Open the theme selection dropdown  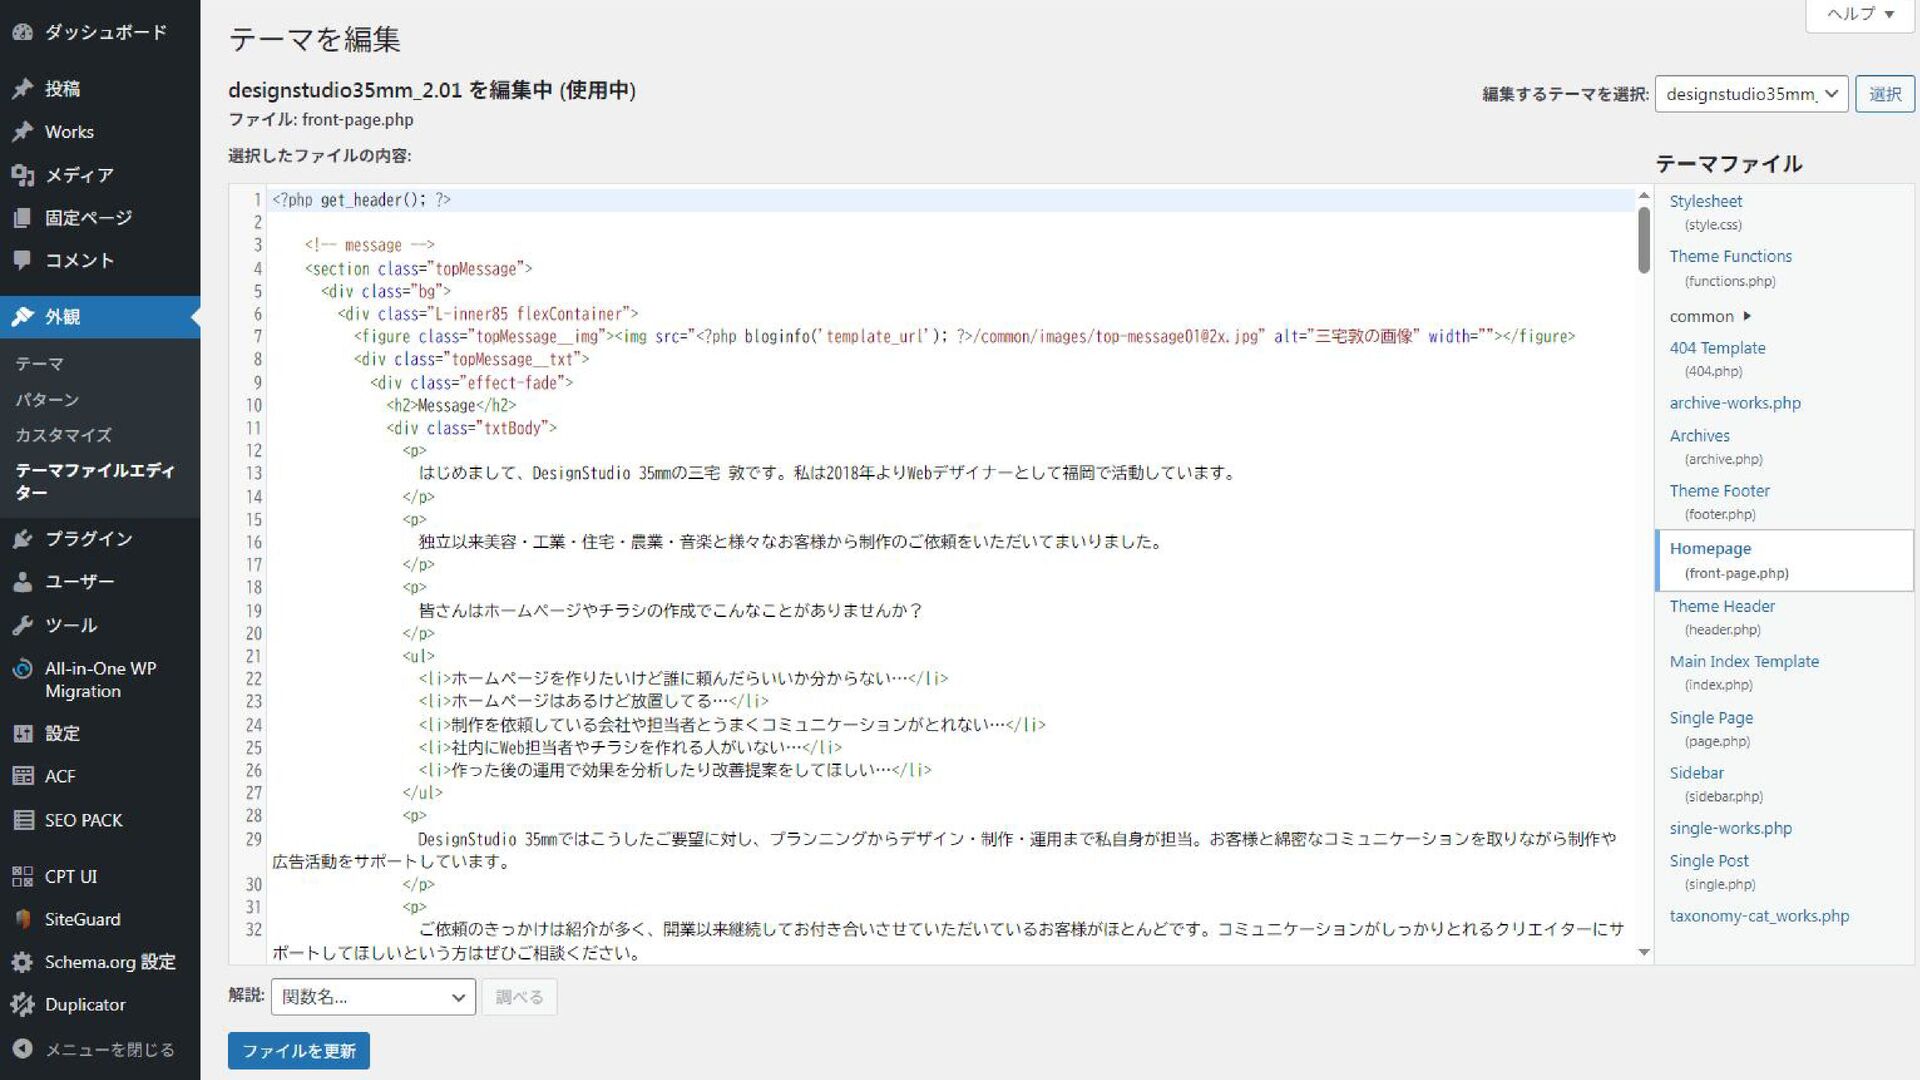[x=1751, y=94]
